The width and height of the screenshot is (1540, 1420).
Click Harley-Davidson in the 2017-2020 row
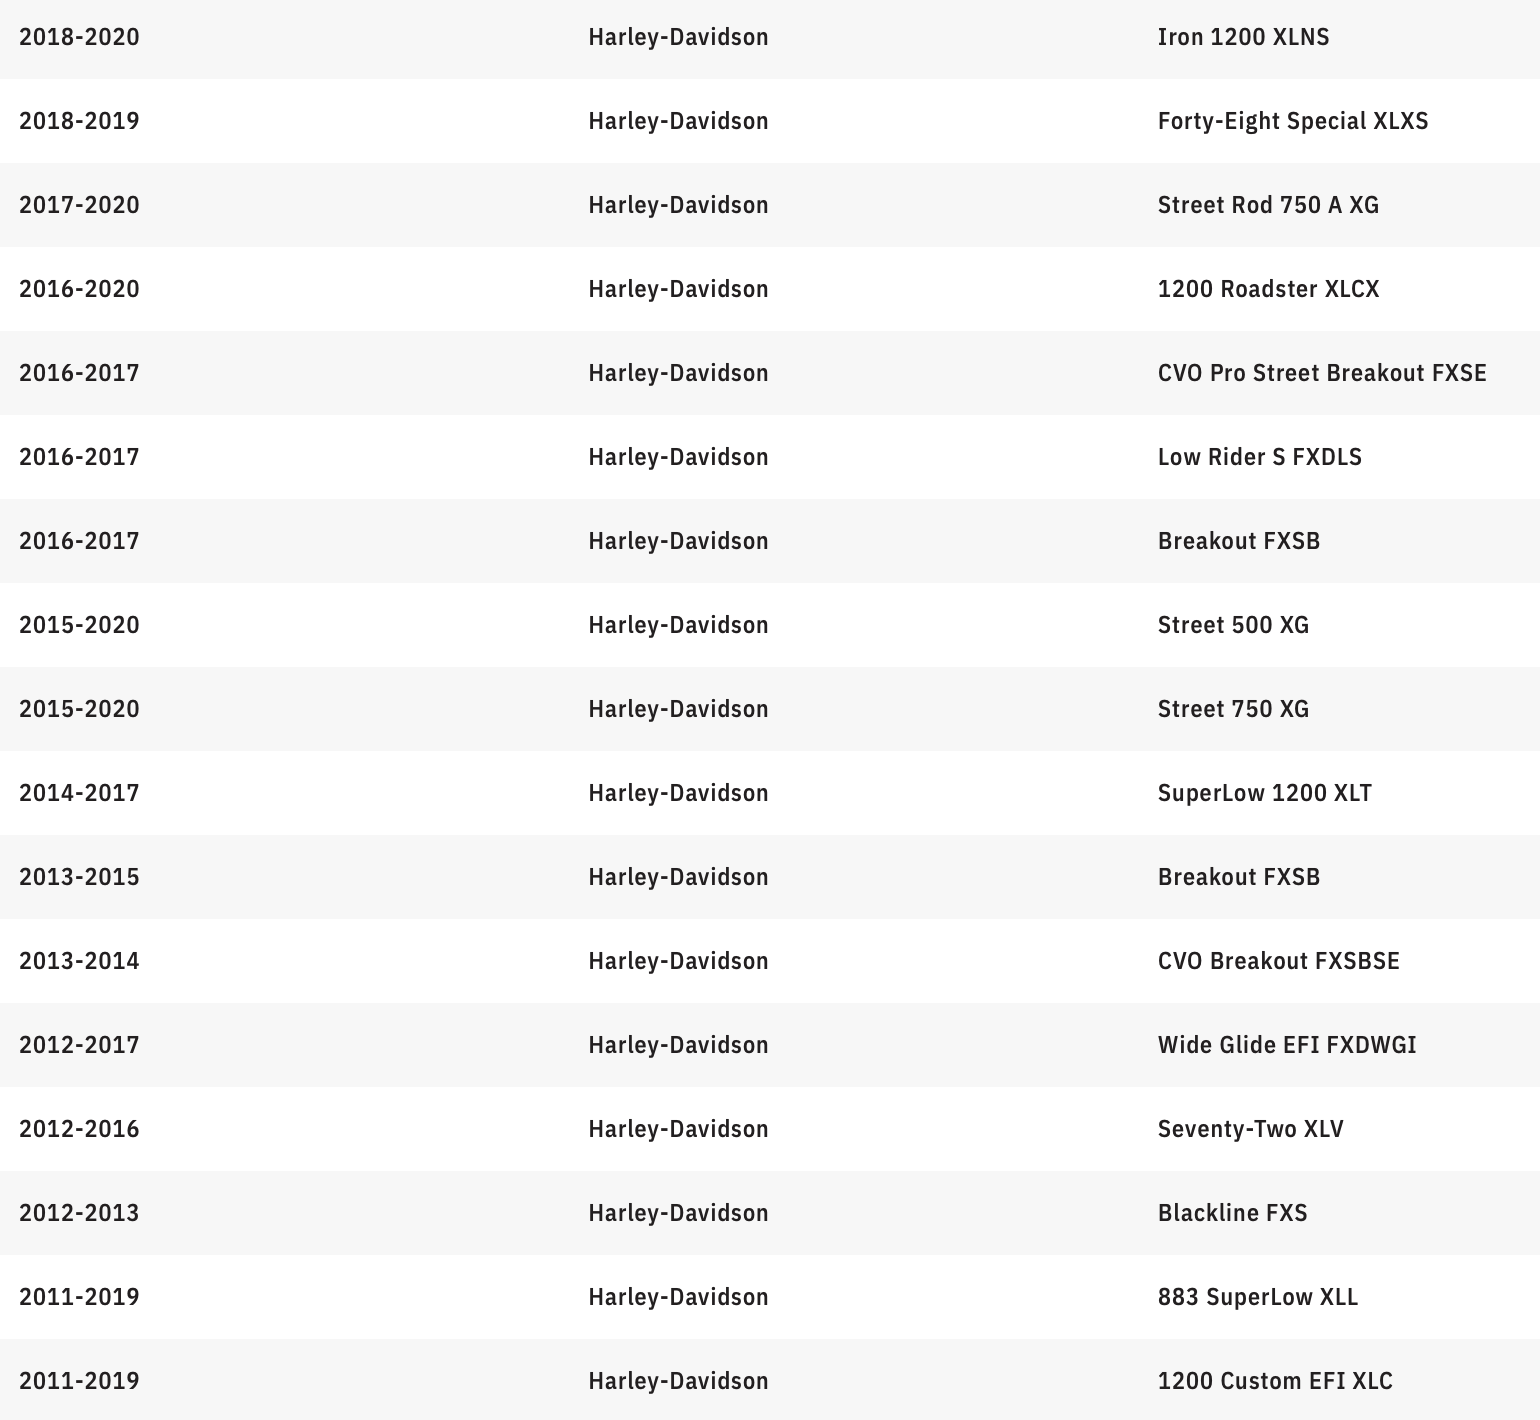point(678,206)
